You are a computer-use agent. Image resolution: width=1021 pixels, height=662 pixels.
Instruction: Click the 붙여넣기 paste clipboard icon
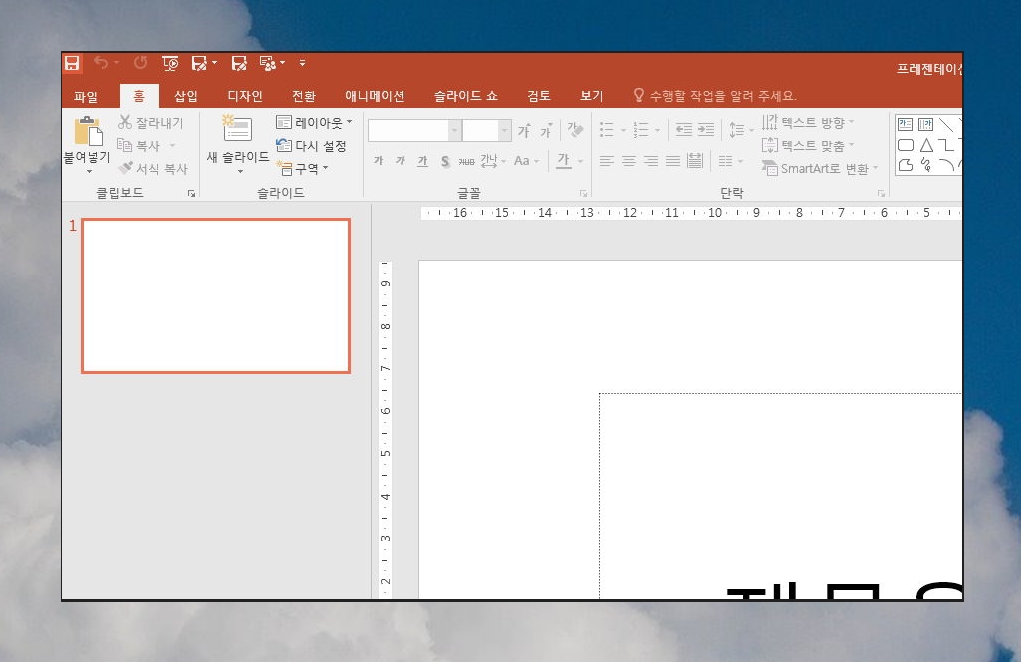coord(89,131)
